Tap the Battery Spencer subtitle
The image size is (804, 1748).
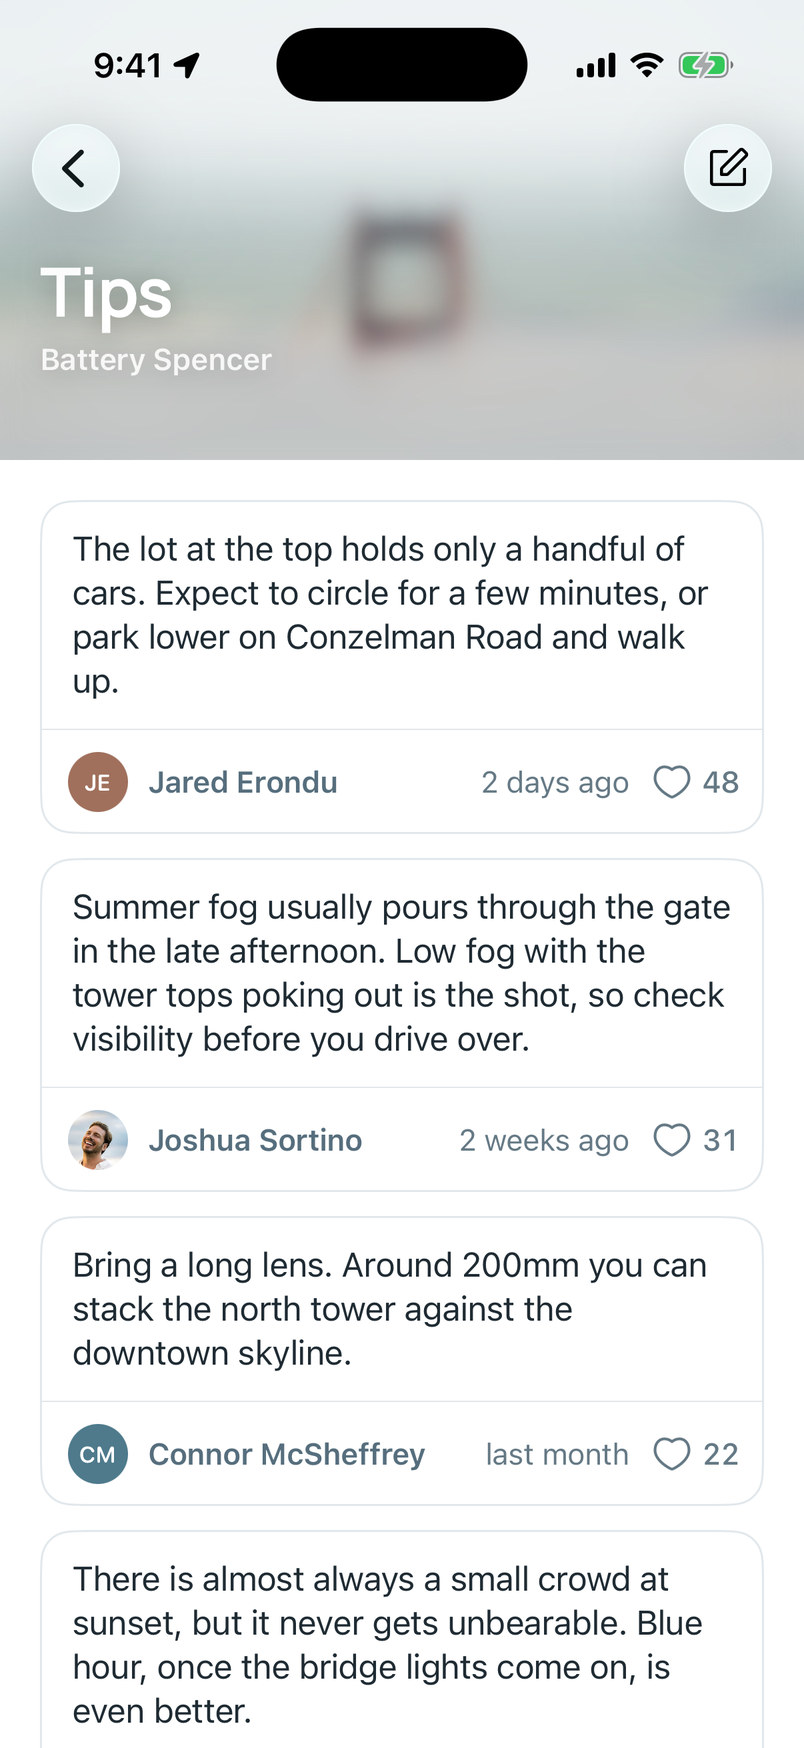tap(156, 360)
